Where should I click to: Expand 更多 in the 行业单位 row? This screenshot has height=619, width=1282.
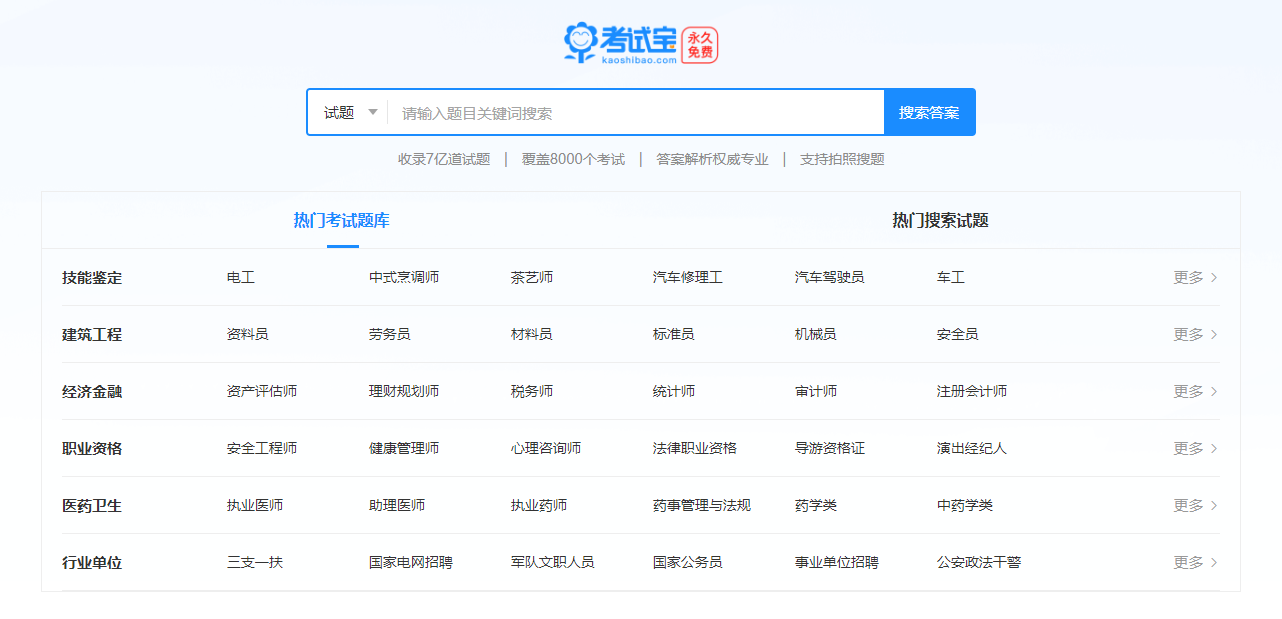coord(1195,562)
